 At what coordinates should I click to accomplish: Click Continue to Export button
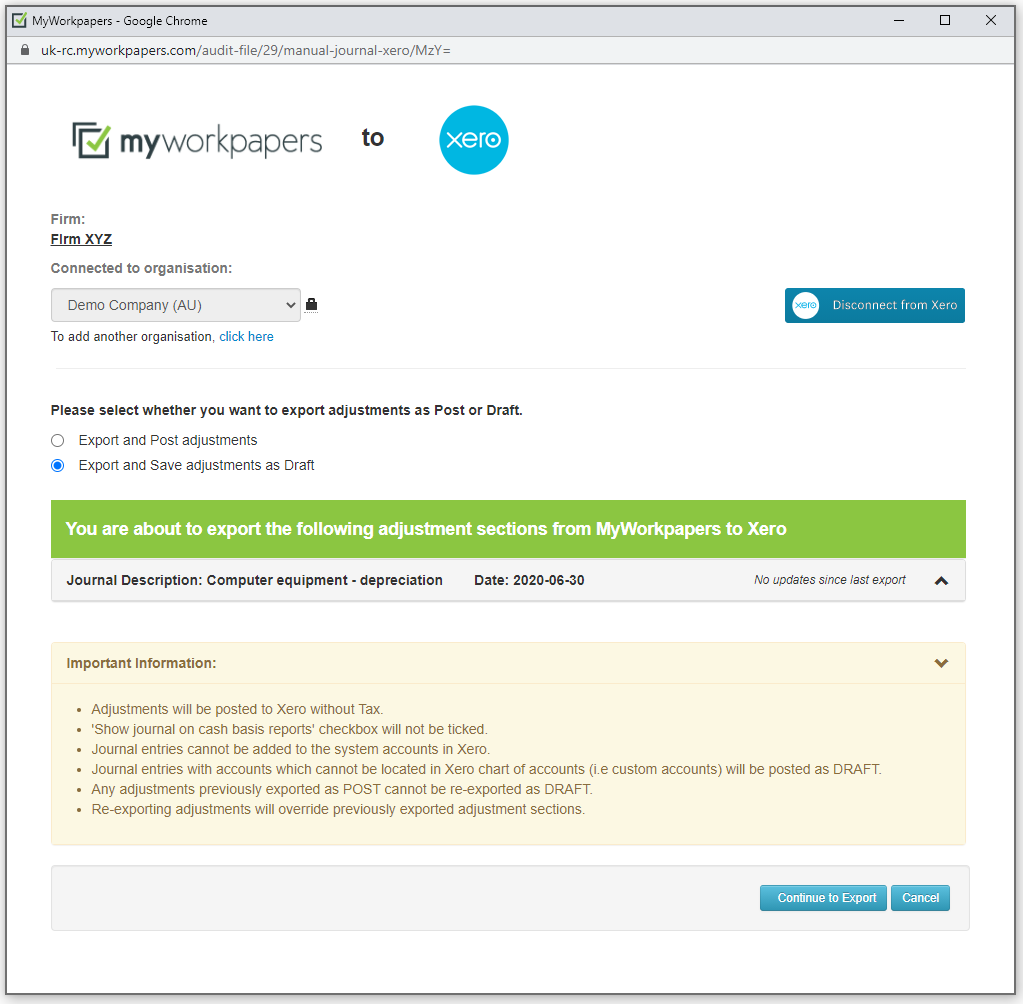(823, 898)
